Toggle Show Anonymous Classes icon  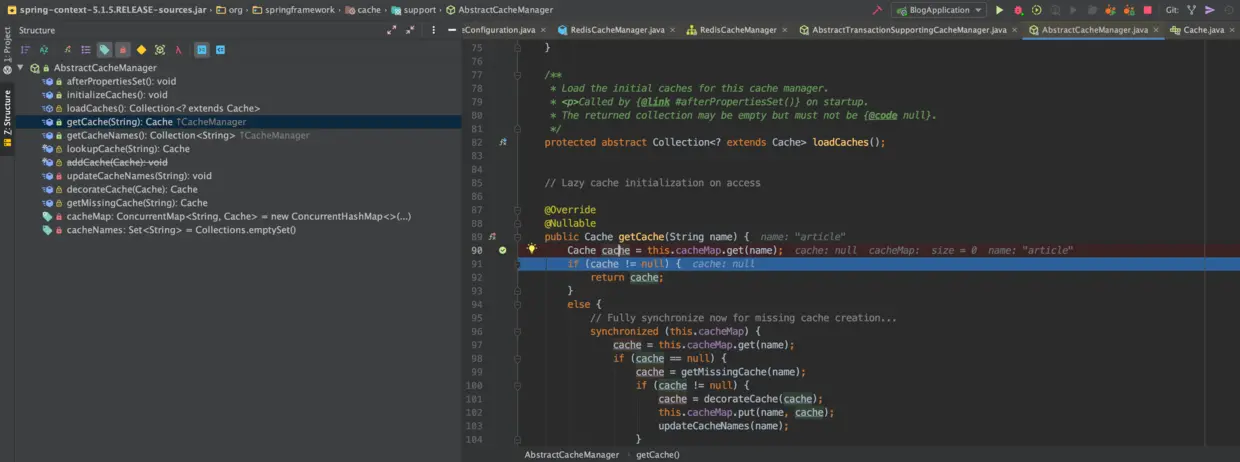[160, 49]
